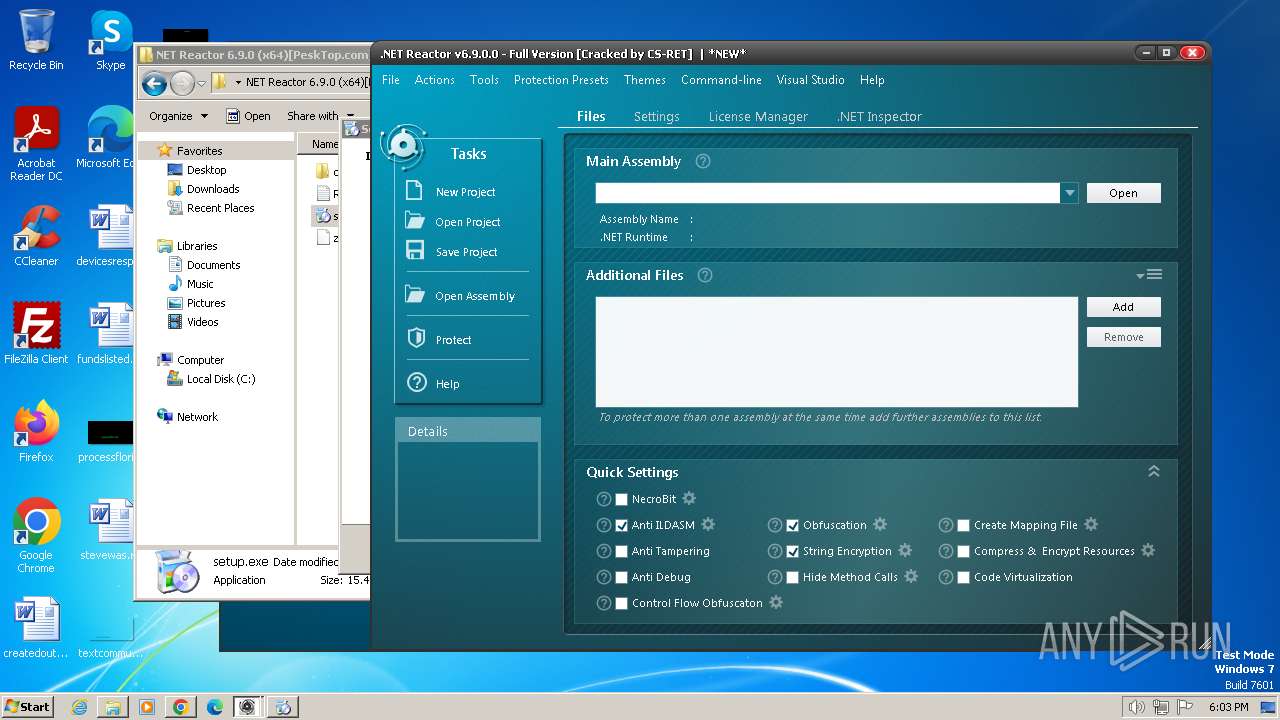1280x720 pixels.
Task: Click Add button for Additional Files
Action: tap(1124, 307)
